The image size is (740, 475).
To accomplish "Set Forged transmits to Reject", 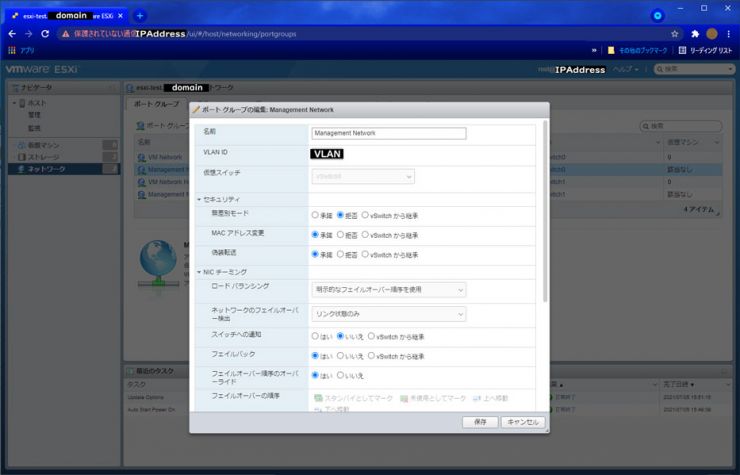I will pyautogui.click(x=340, y=254).
